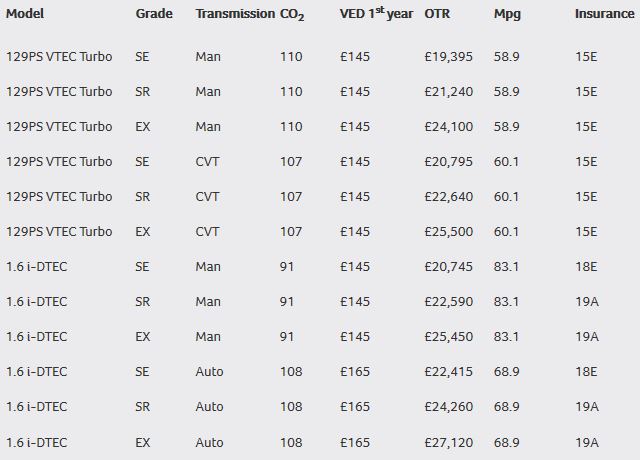
Task: Click the Transmission column header
Action: pyautogui.click(x=235, y=15)
